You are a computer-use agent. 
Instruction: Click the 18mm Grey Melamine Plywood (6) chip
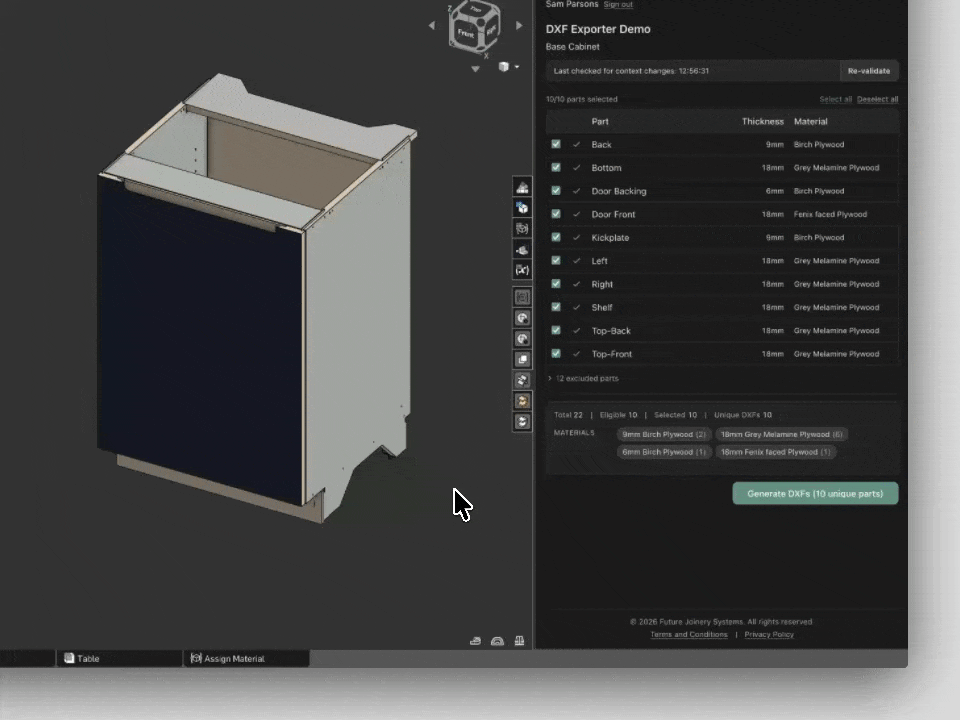pos(781,434)
